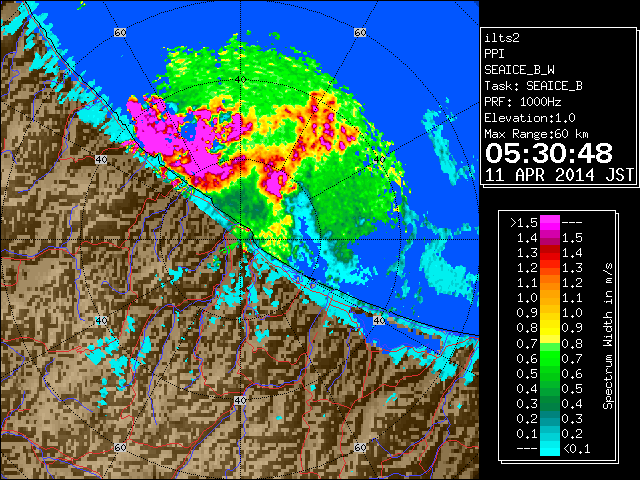Click the southern 40 km range ring label
640x480 pixels.
[x=240, y=400]
